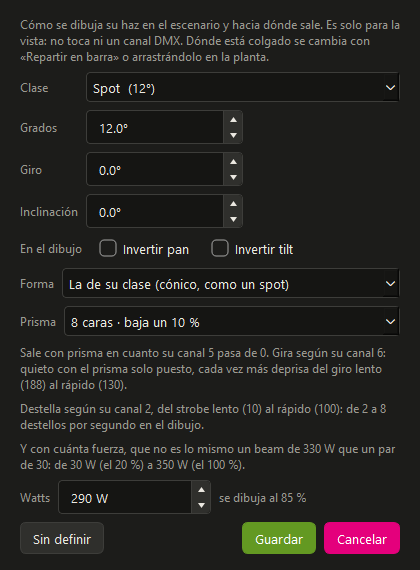Enable the Invertir tilt checkbox

point(220,249)
